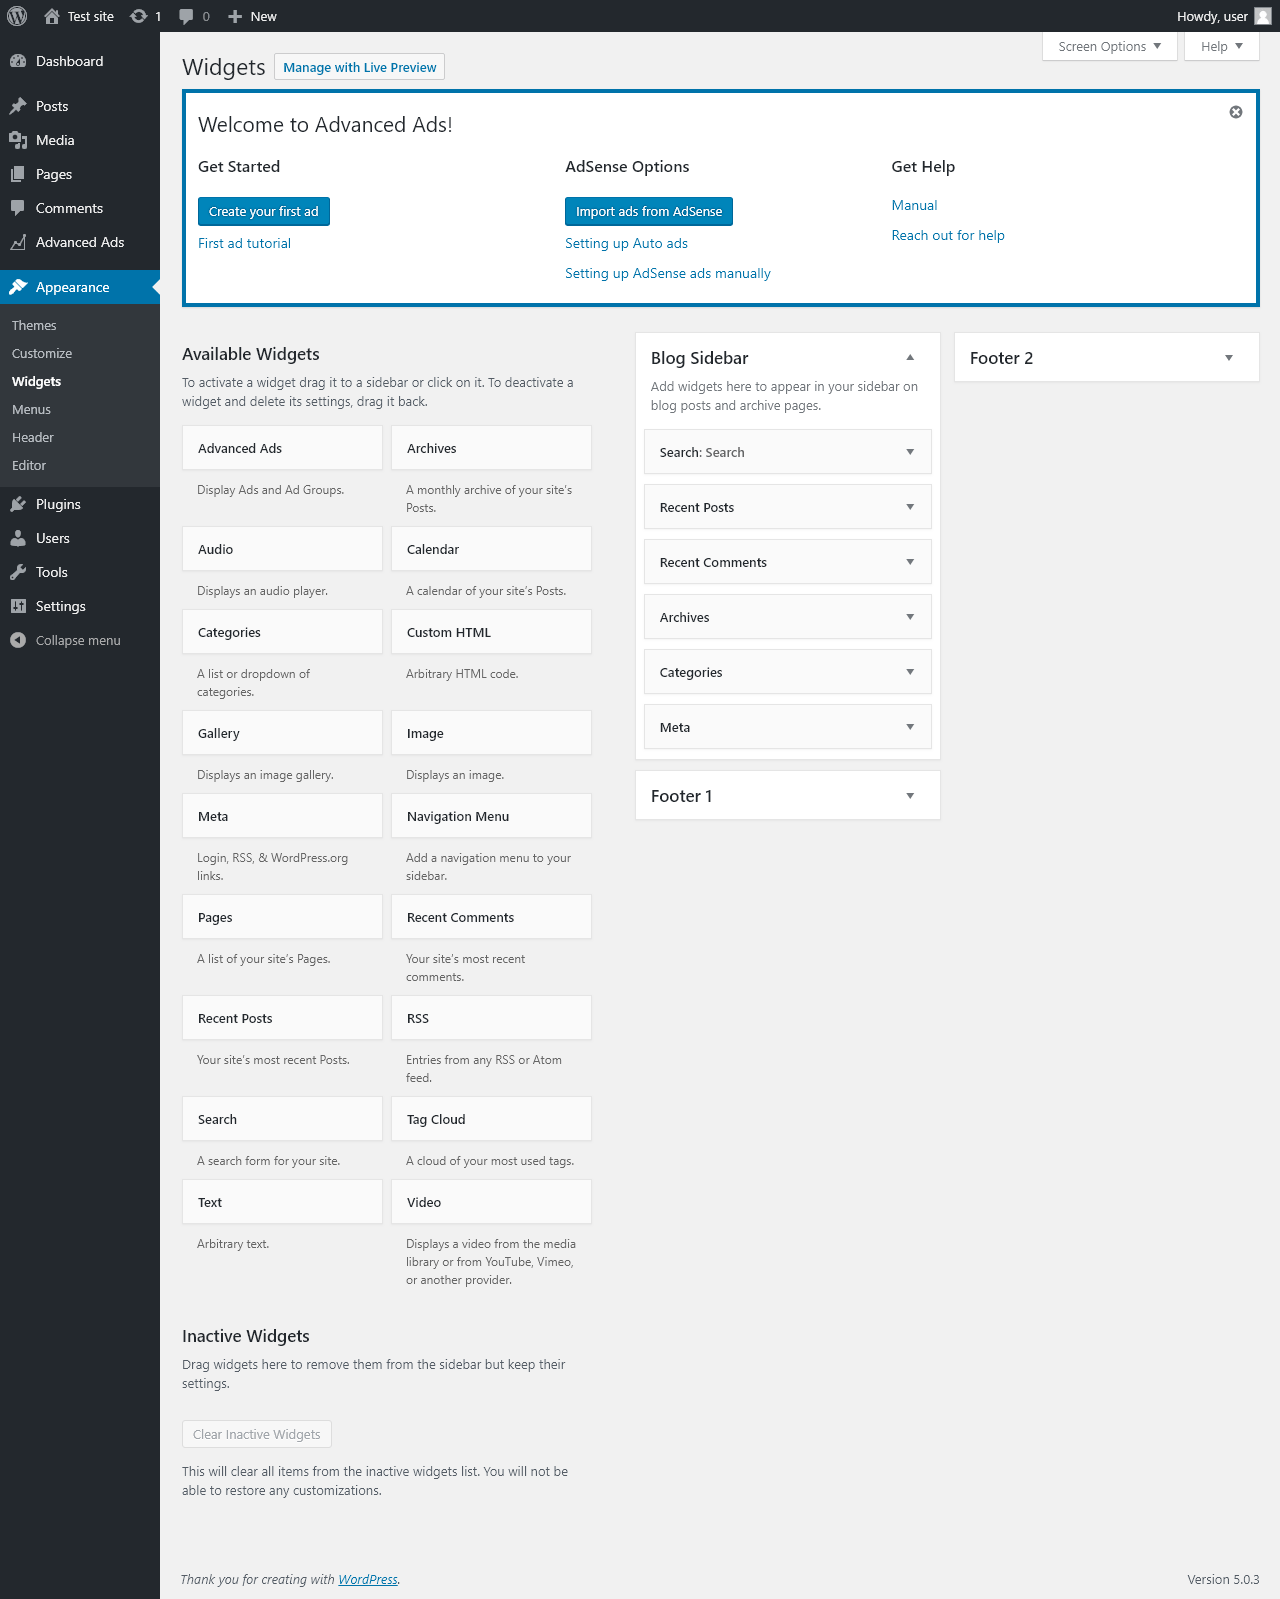Select the Widgets submenu item
The image size is (1280, 1599).
[36, 381]
